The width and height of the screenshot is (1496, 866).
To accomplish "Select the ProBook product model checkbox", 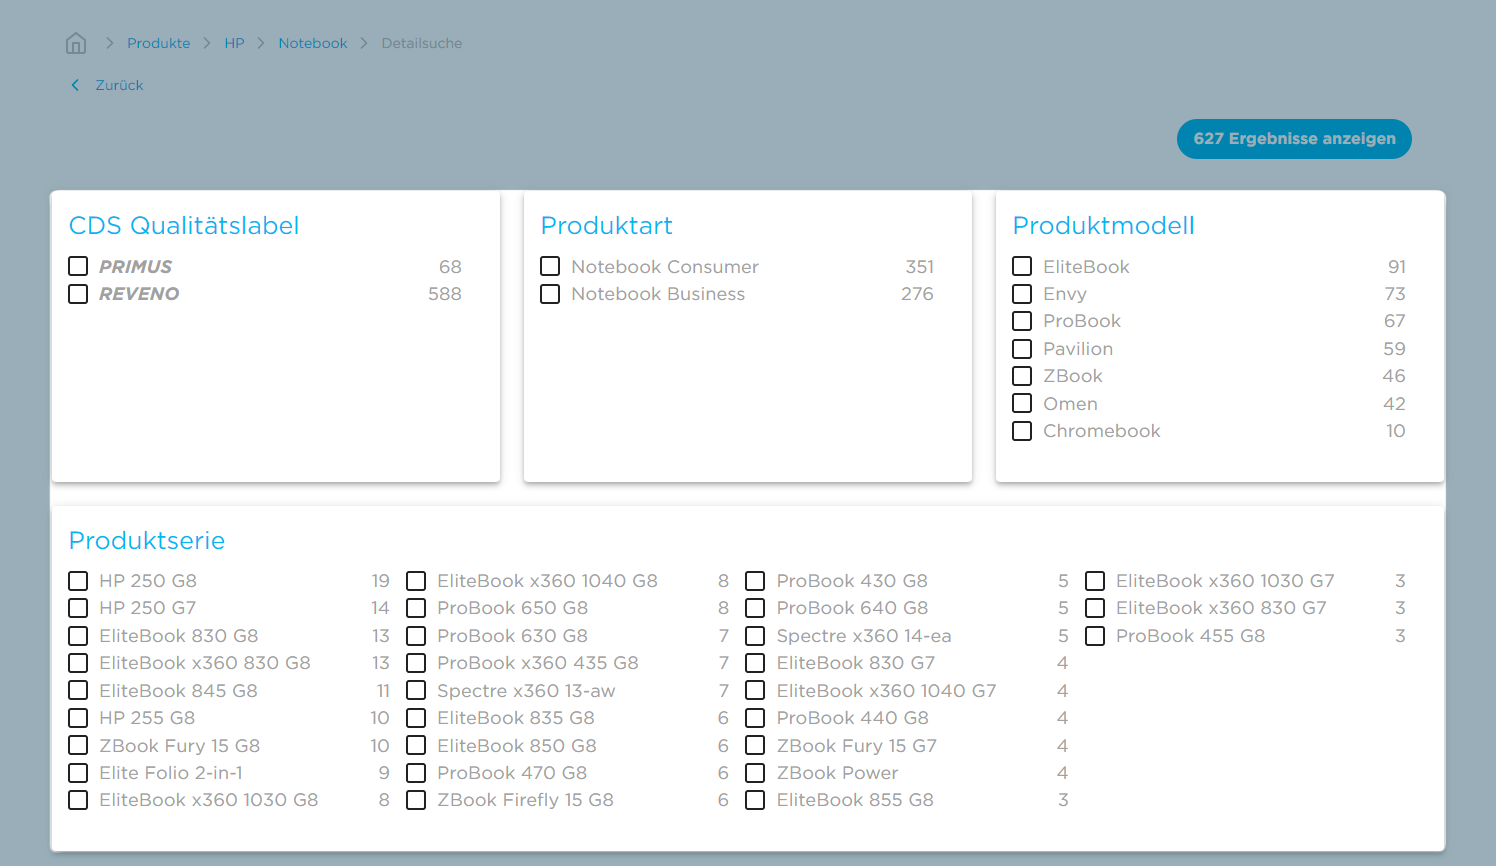I will (x=1022, y=321).
